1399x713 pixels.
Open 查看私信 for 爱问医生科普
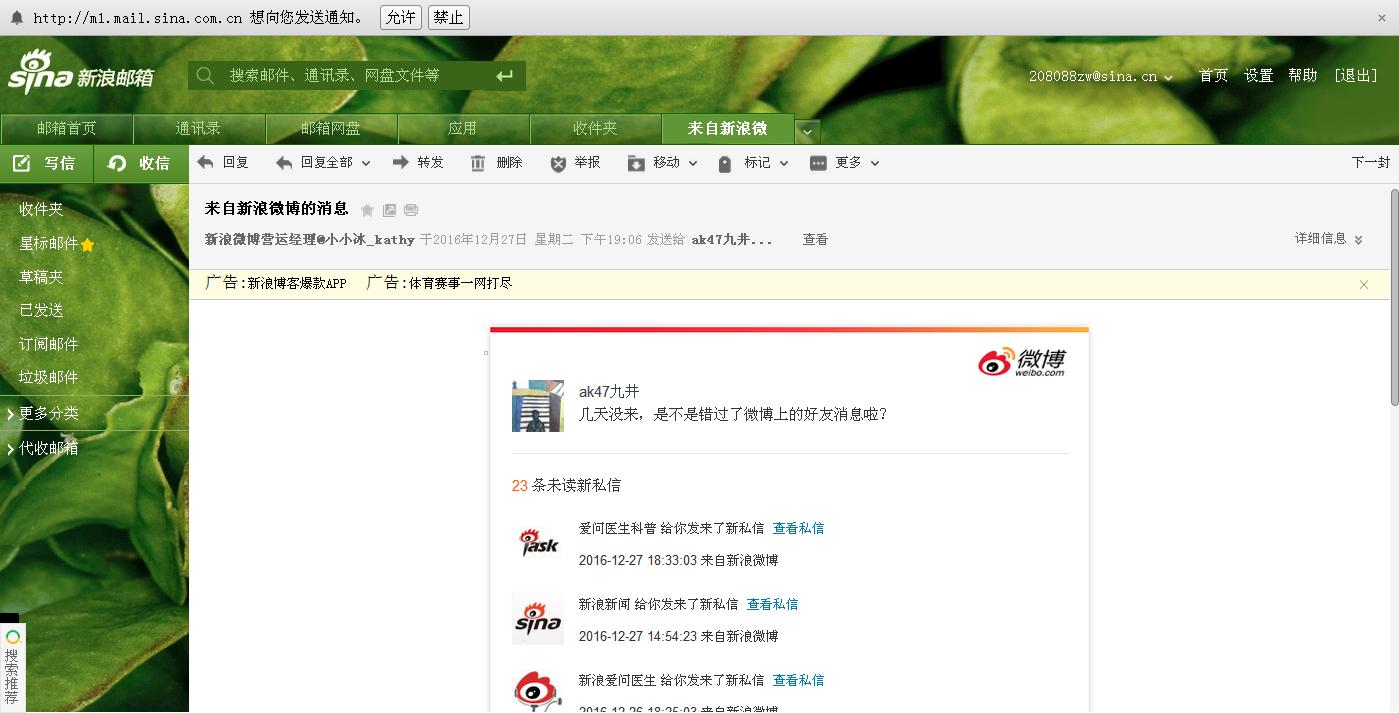click(x=798, y=528)
